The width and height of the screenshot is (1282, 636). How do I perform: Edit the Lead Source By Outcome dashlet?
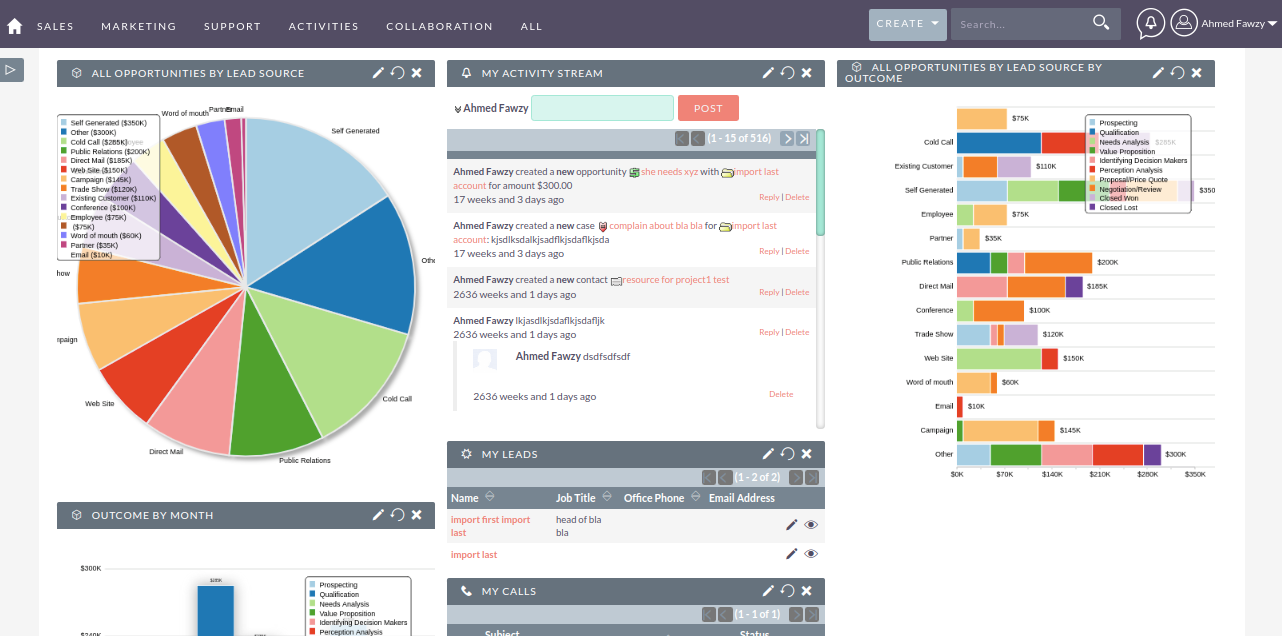point(1158,73)
